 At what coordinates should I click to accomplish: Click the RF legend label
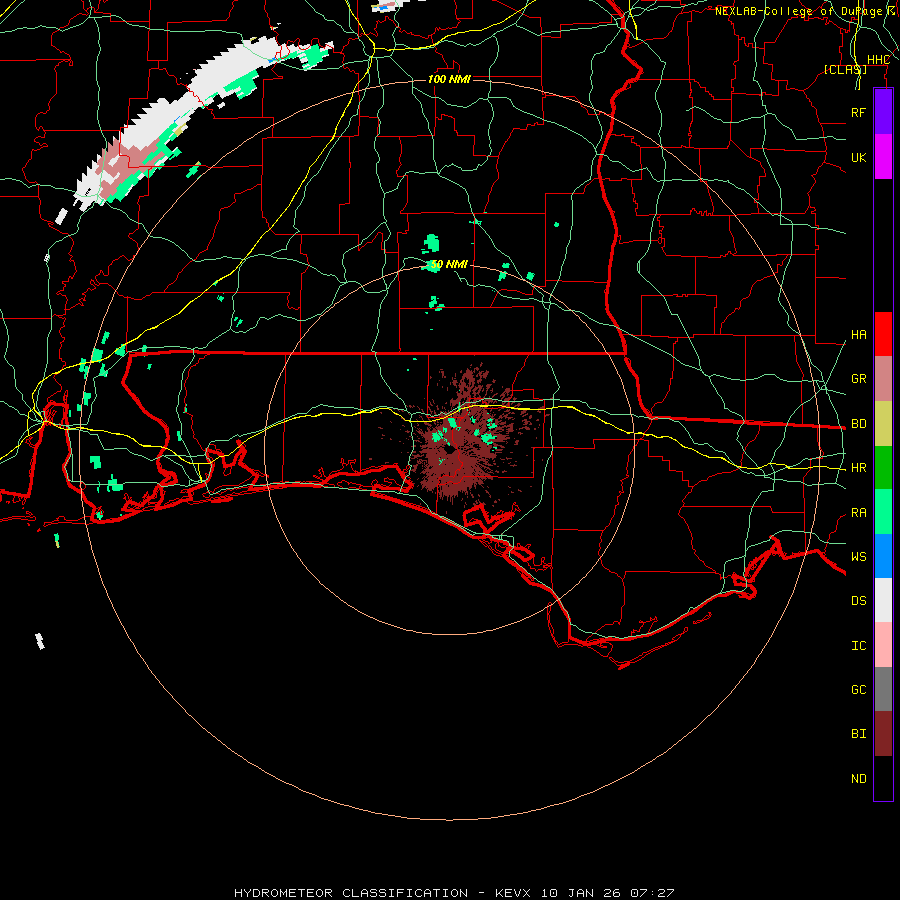[x=859, y=112]
